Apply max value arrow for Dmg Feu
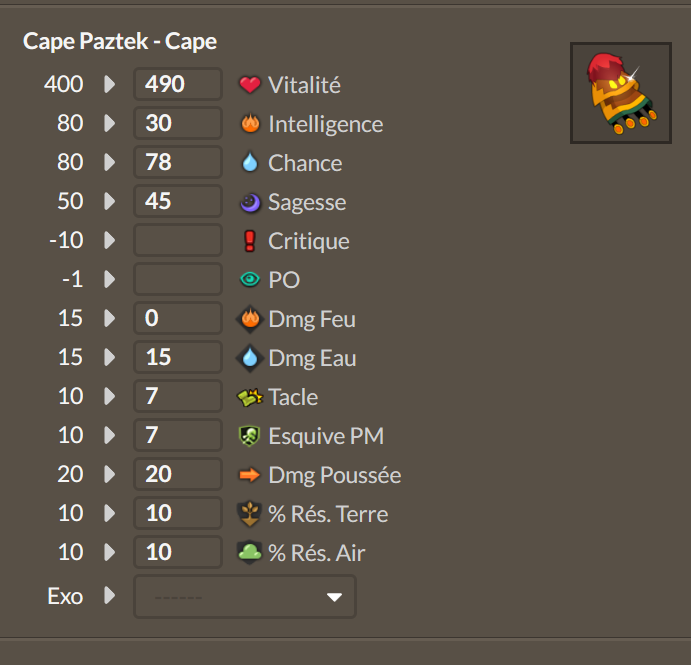This screenshot has width=691, height=665. [x=109, y=318]
